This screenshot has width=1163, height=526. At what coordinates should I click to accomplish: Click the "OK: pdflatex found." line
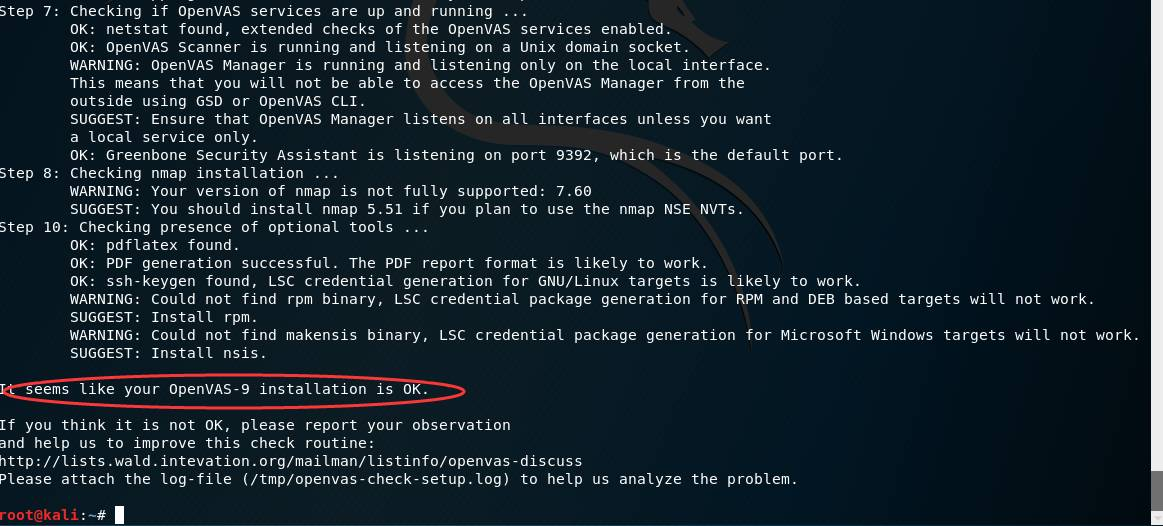click(155, 245)
